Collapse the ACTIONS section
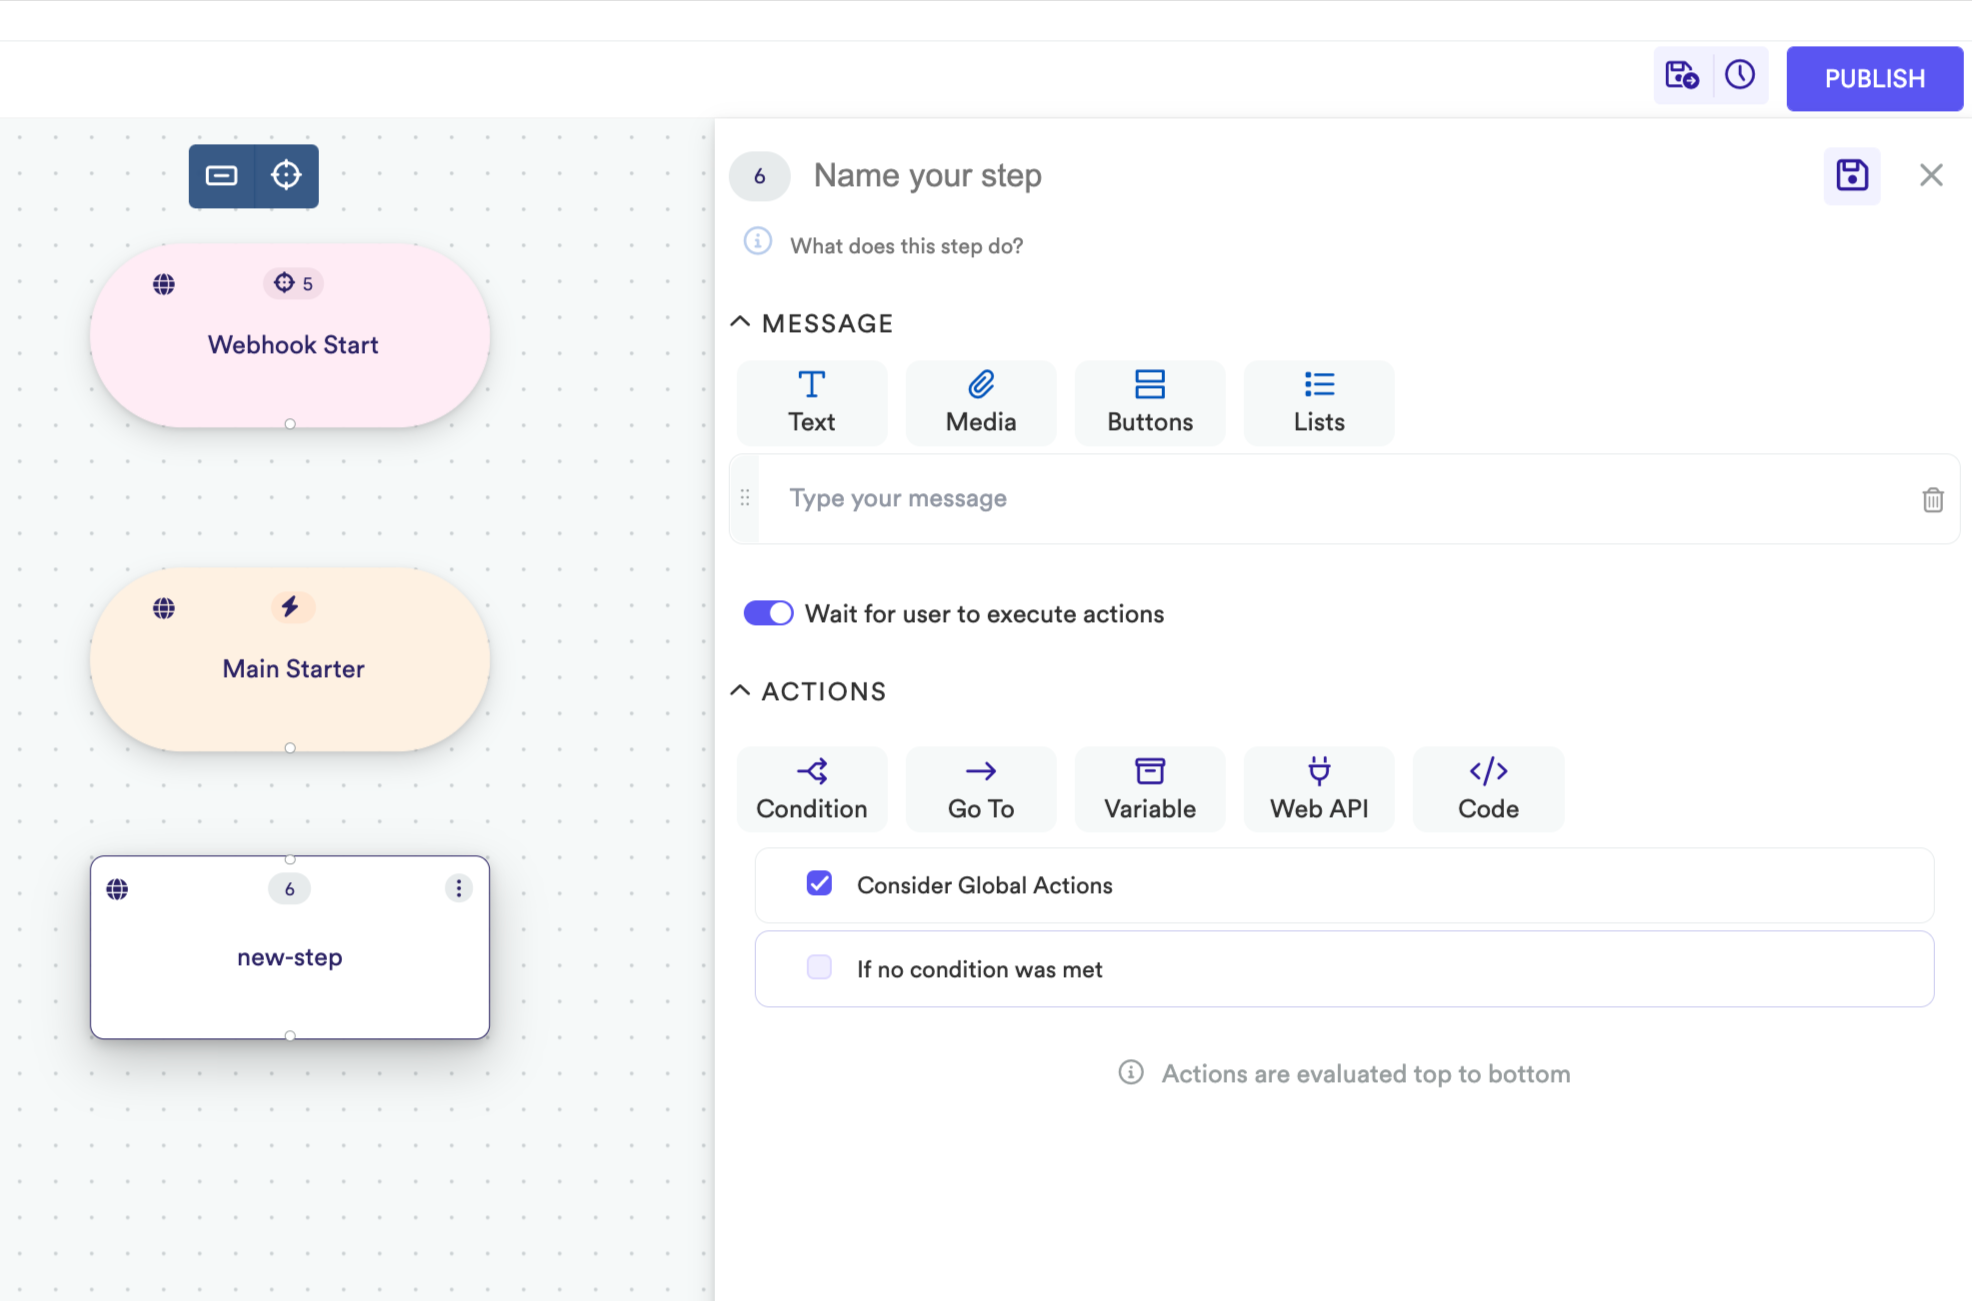Image resolution: width=1972 pixels, height=1301 pixels. (x=740, y=690)
